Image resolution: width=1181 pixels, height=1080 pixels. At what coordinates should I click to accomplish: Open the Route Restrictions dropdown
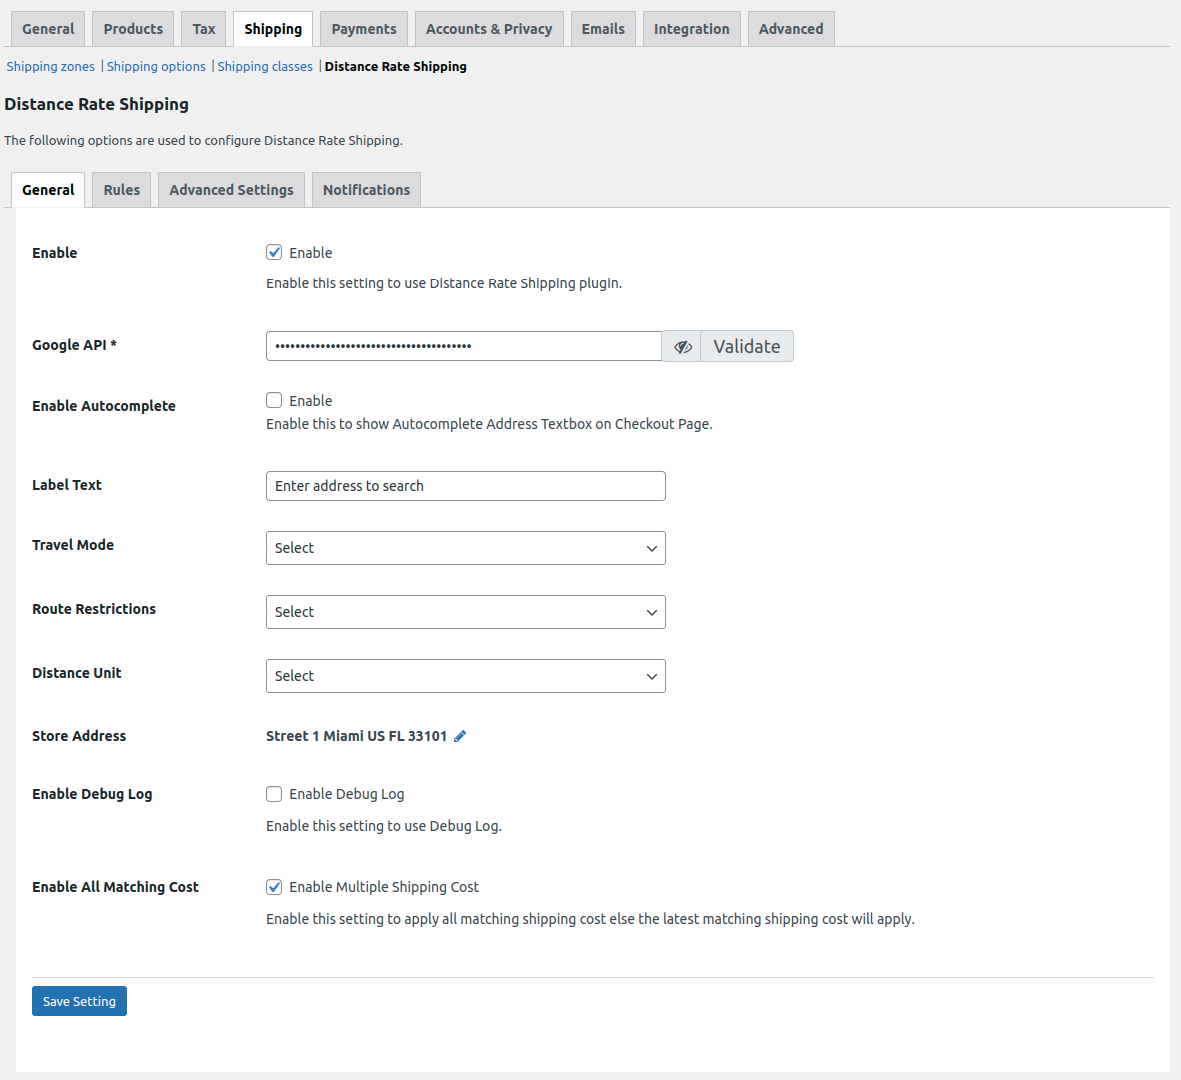pos(465,612)
